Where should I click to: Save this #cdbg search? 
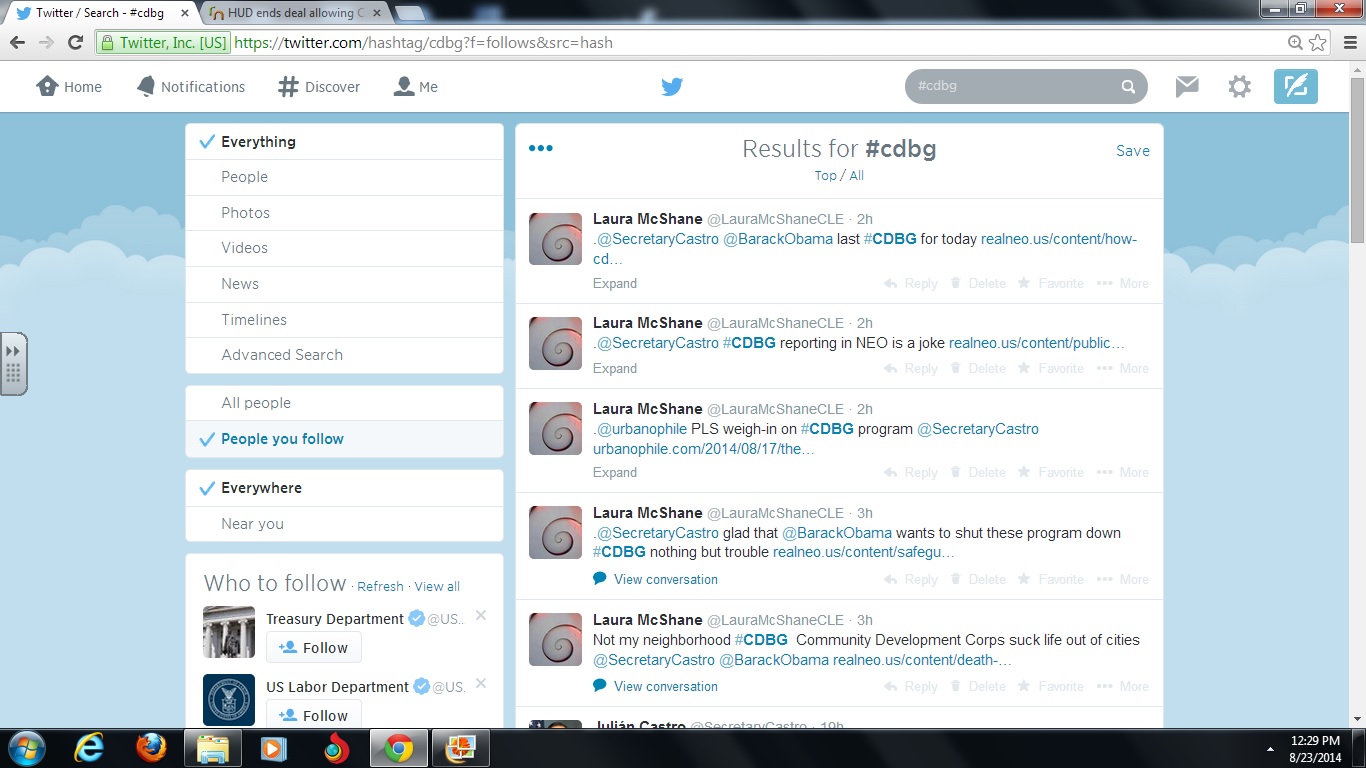coord(1133,150)
